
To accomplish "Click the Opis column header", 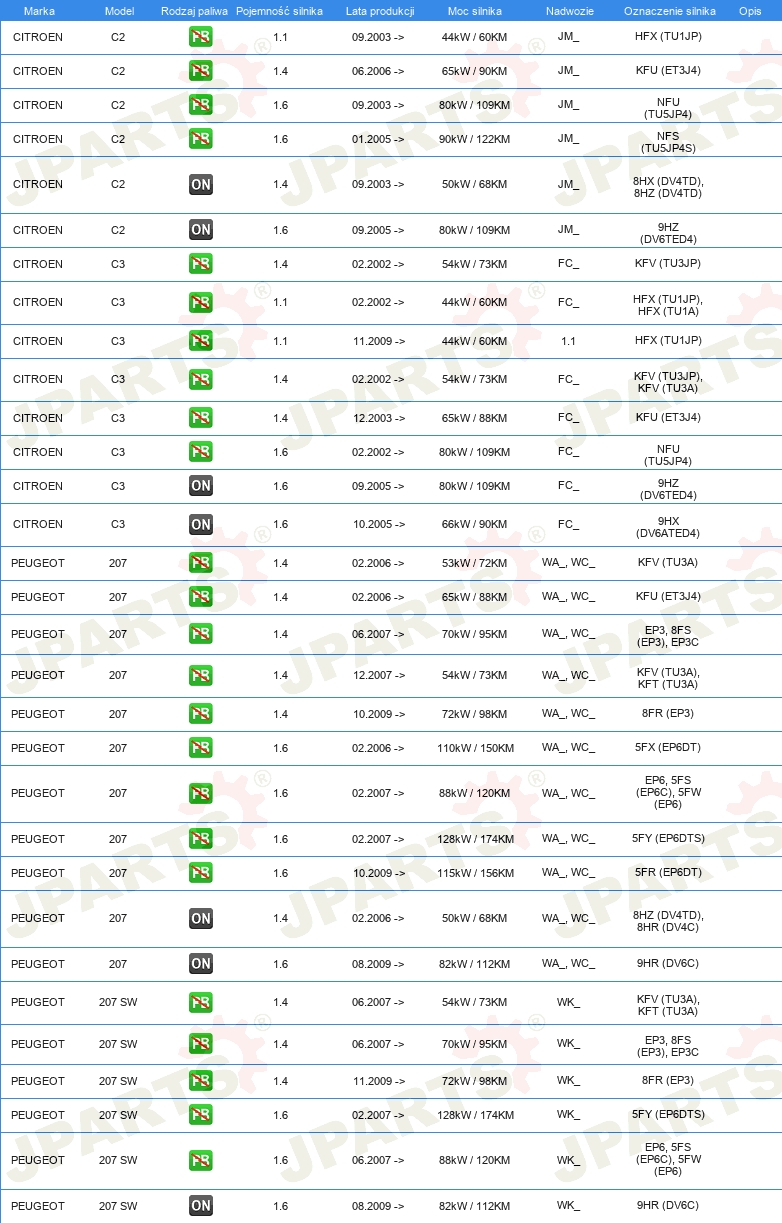I will [749, 11].
